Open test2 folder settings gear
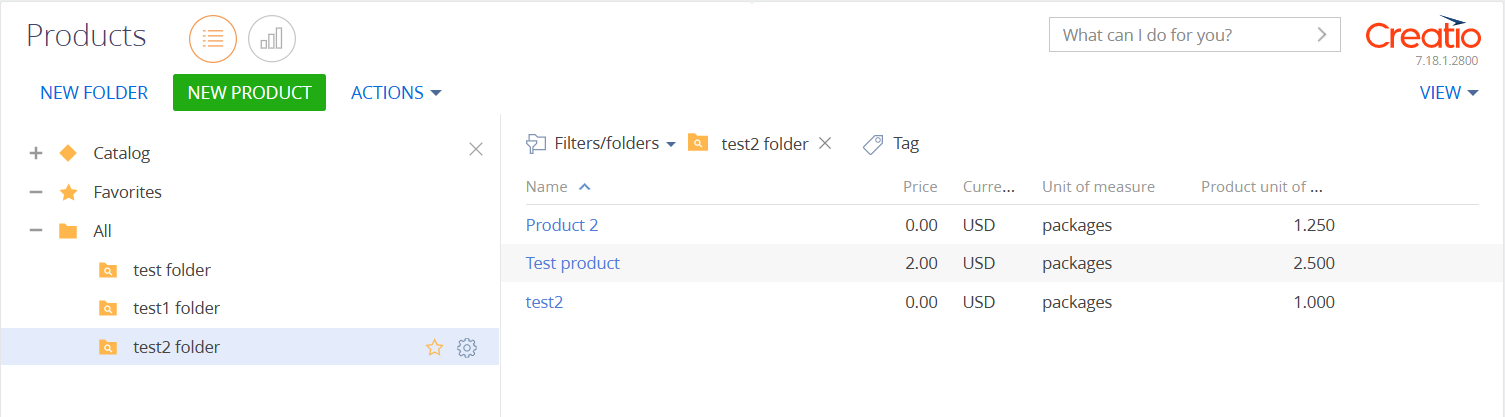 pos(466,348)
